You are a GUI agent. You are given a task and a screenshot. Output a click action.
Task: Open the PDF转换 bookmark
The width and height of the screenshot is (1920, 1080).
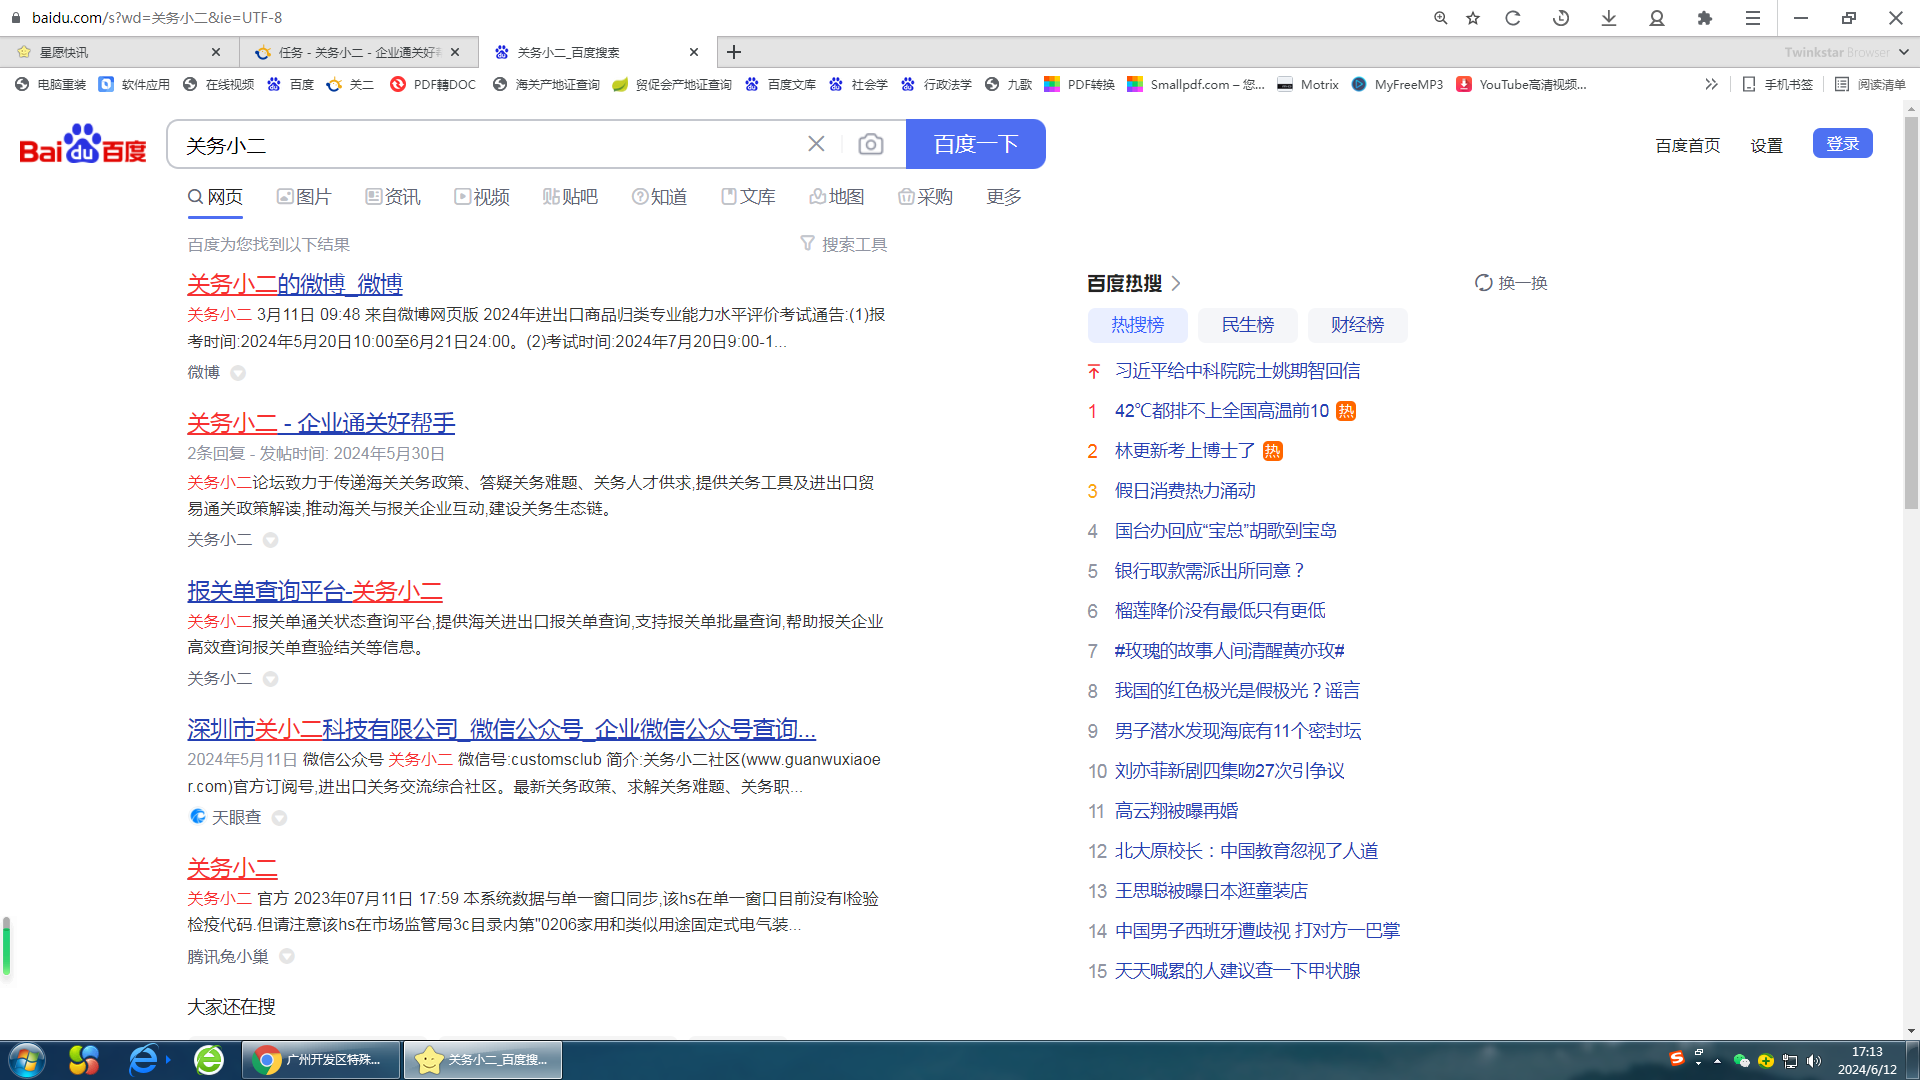[1079, 84]
